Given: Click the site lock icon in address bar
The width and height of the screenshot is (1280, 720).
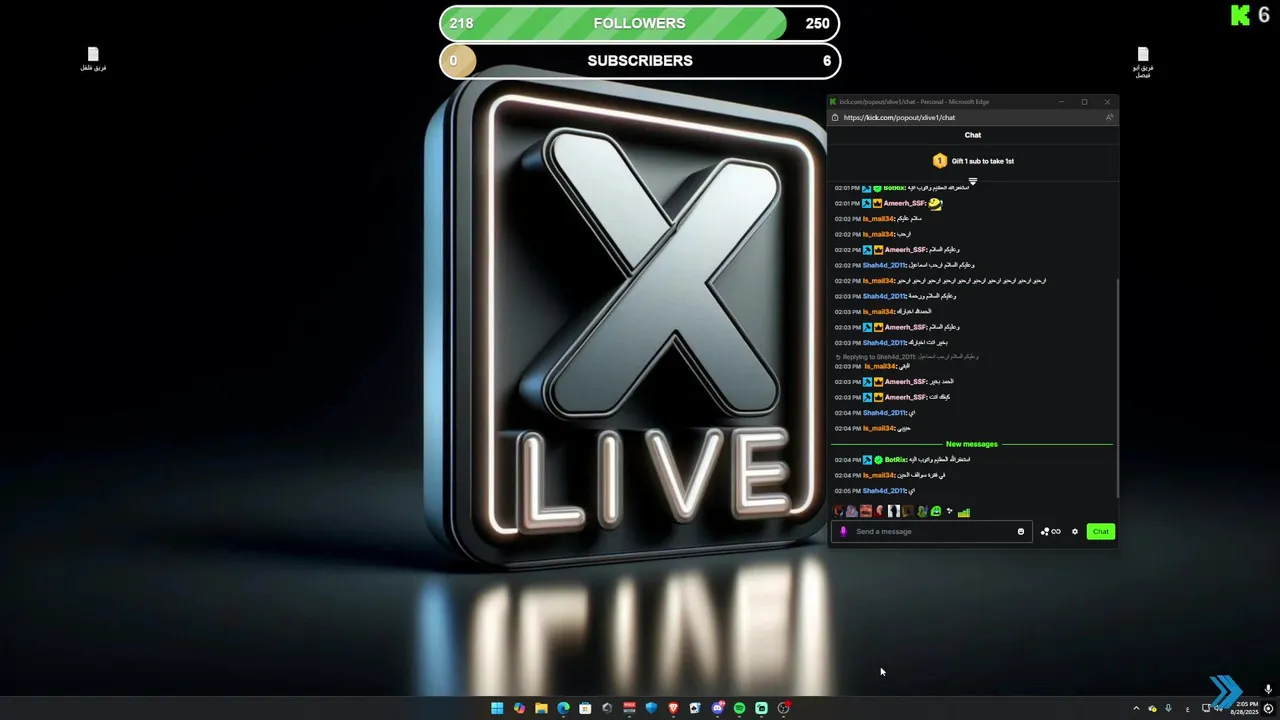Looking at the screenshot, I should click(x=835, y=117).
